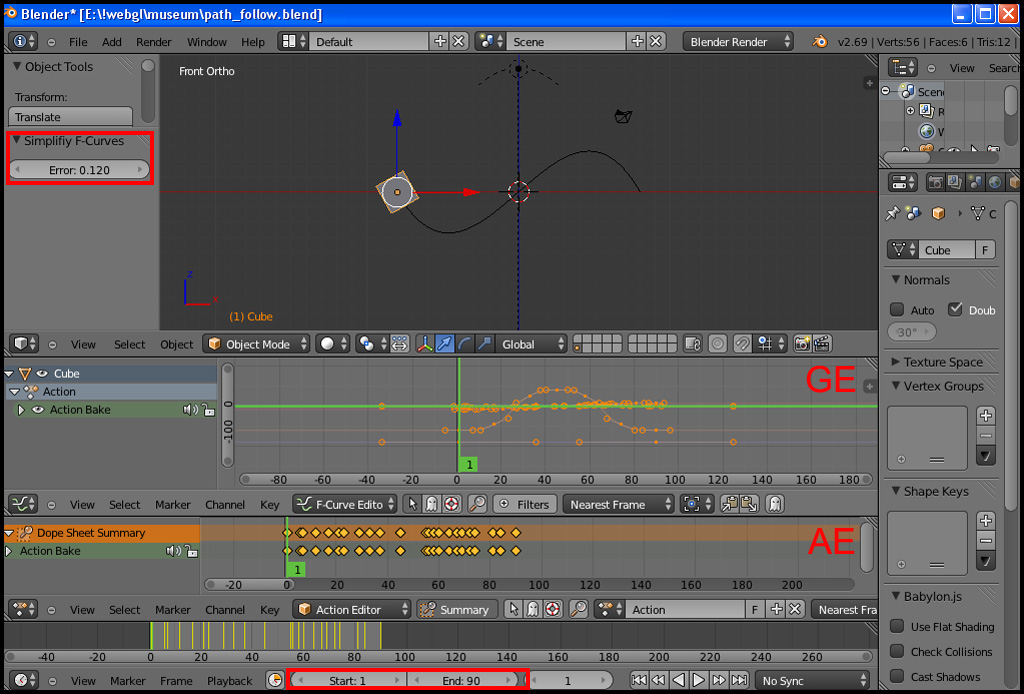This screenshot has width=1024, height=694.
Task: Toggle the Double Sided checkbox
Action: pos(955,309)
